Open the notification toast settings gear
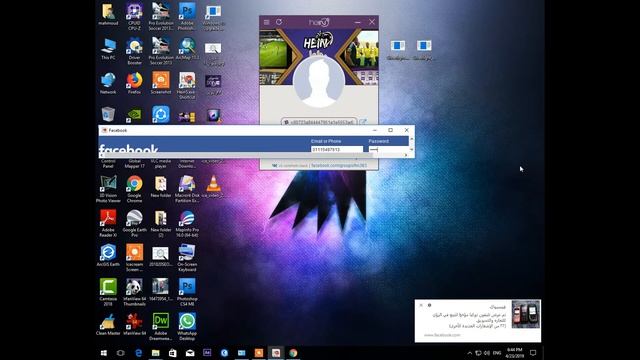This screenshot has height=360, width=640. (x=429, y=305)
